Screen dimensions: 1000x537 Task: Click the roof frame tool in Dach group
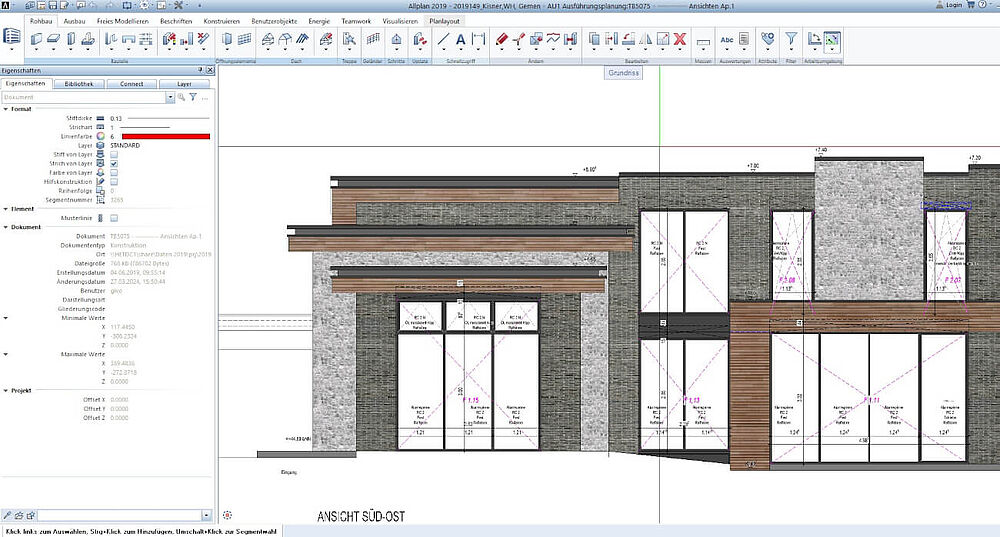[x=268, y=40]
